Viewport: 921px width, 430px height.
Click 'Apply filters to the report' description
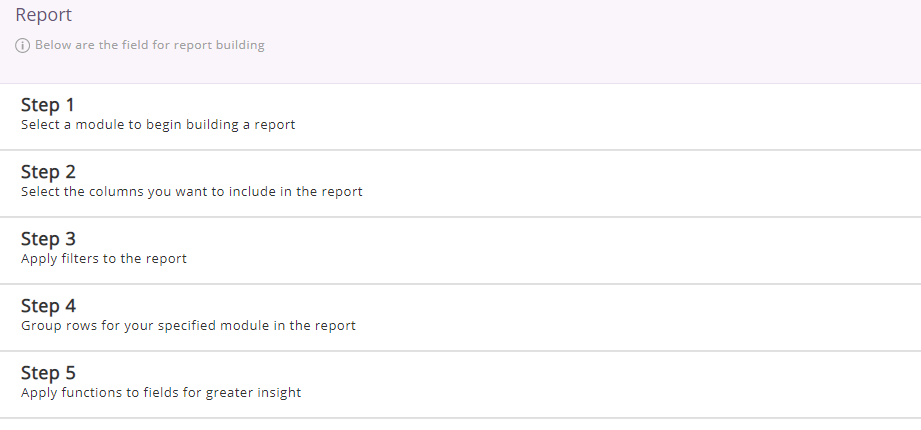pyautogui.click(x=104, y=258)
